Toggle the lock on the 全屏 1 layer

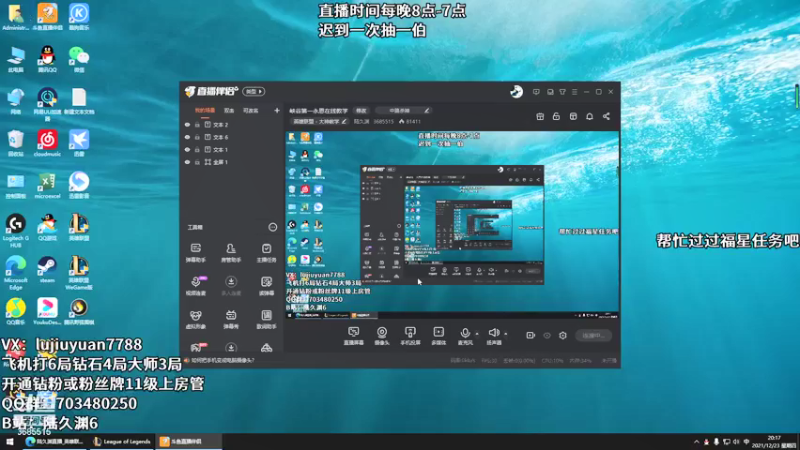pos(197,162)
